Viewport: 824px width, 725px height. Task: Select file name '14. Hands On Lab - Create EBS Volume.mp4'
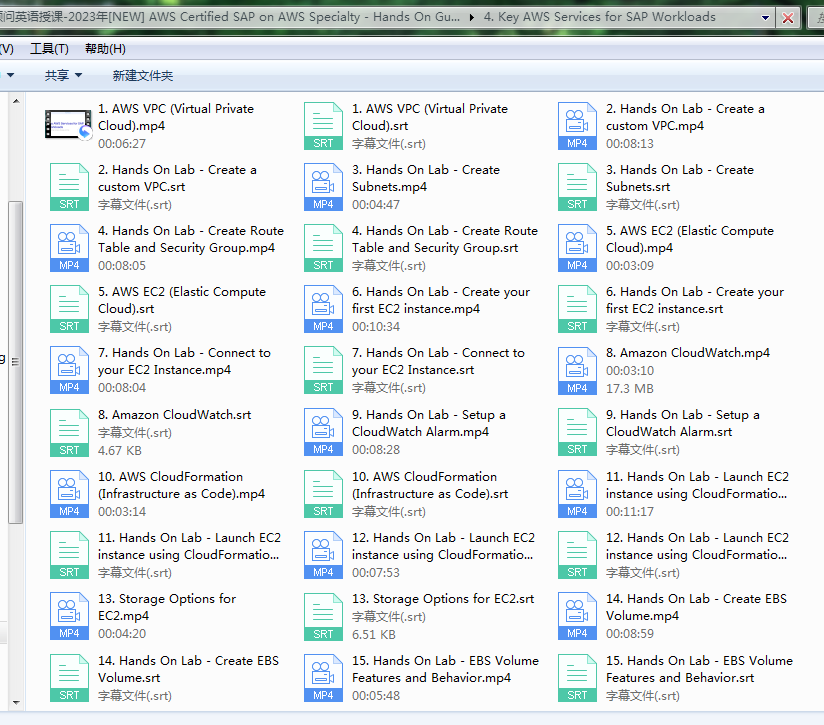coord(696,607)
